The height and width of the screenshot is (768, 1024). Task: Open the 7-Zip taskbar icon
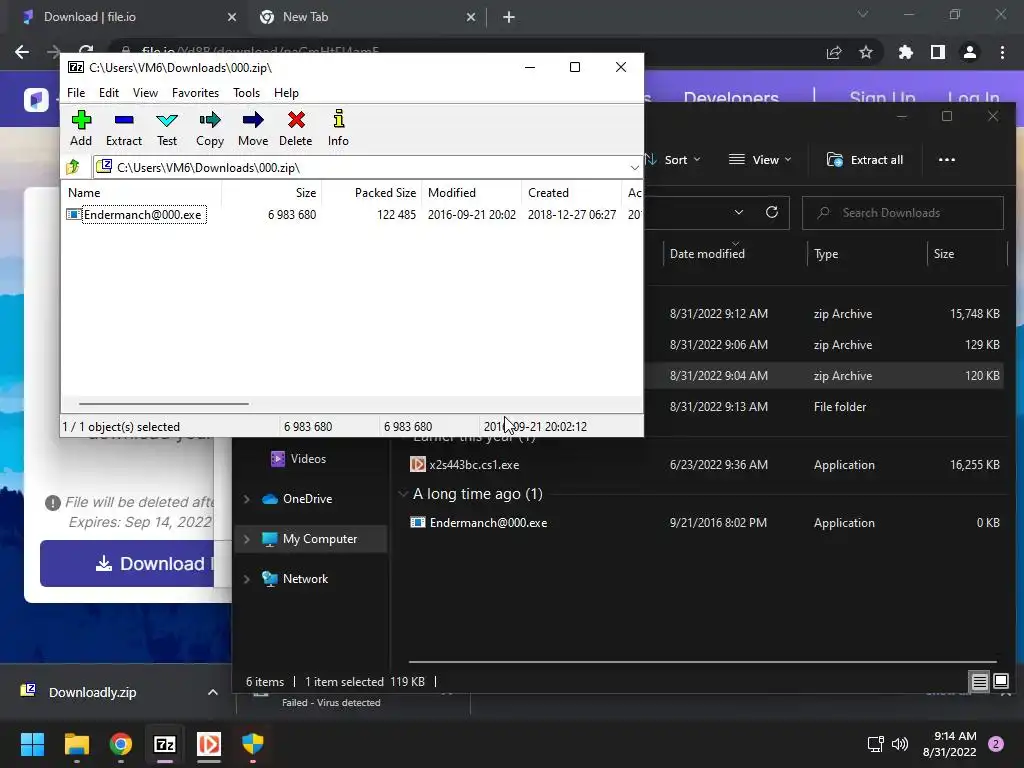point(165,744)
